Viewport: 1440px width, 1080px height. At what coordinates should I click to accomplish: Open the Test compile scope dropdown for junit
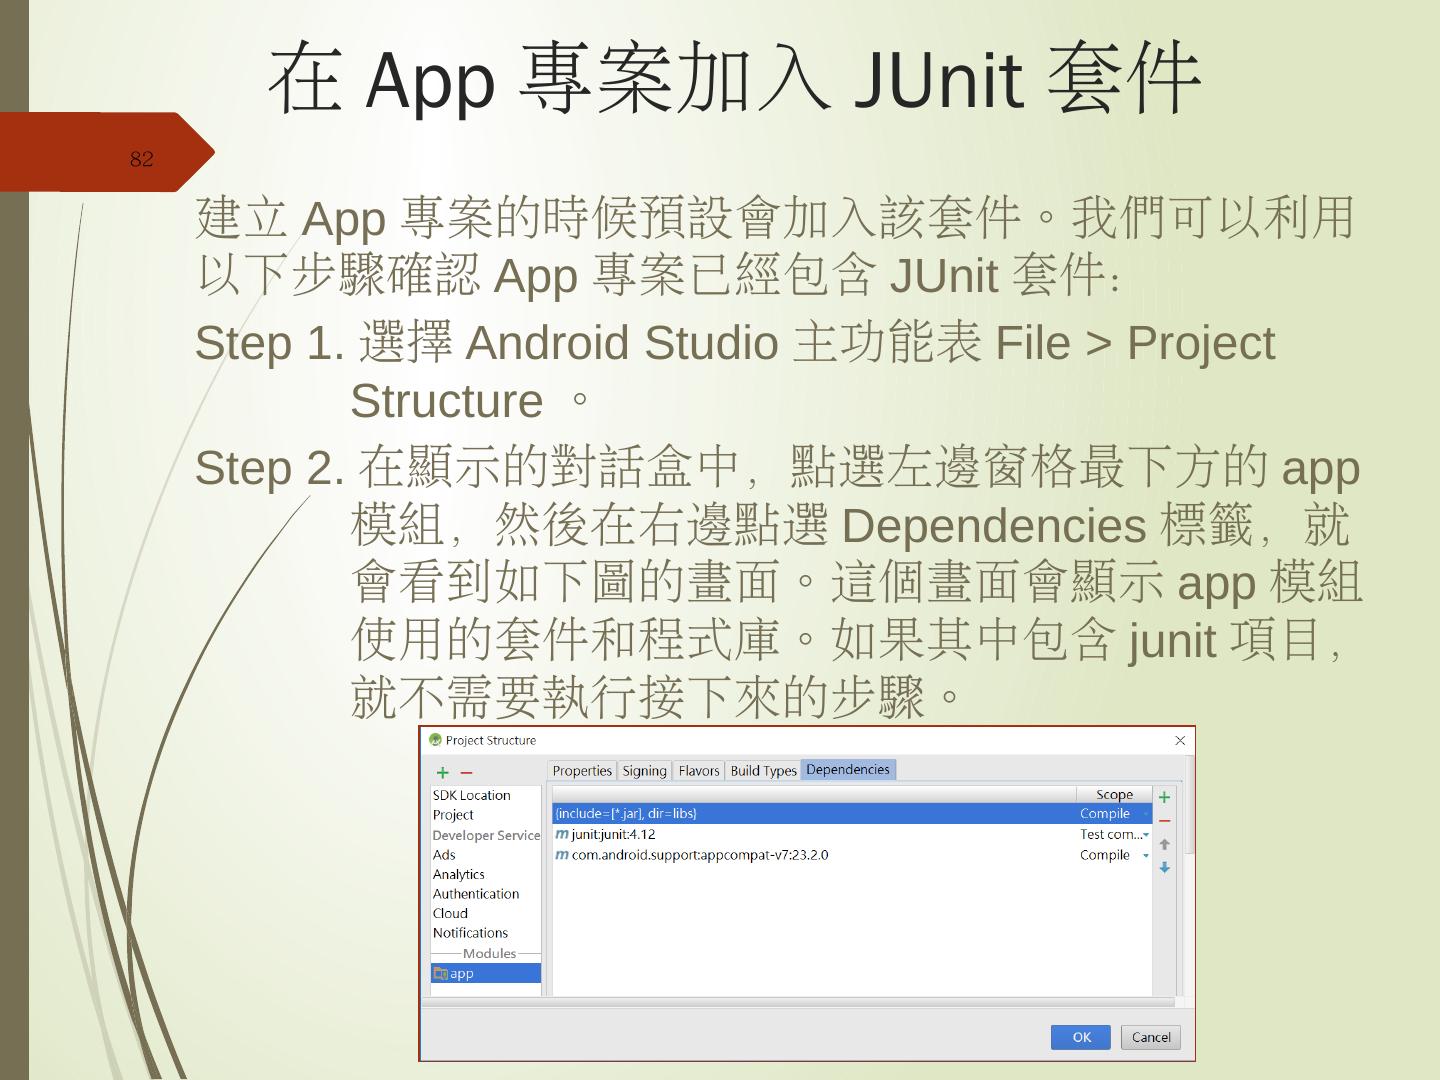point(1146,835)
